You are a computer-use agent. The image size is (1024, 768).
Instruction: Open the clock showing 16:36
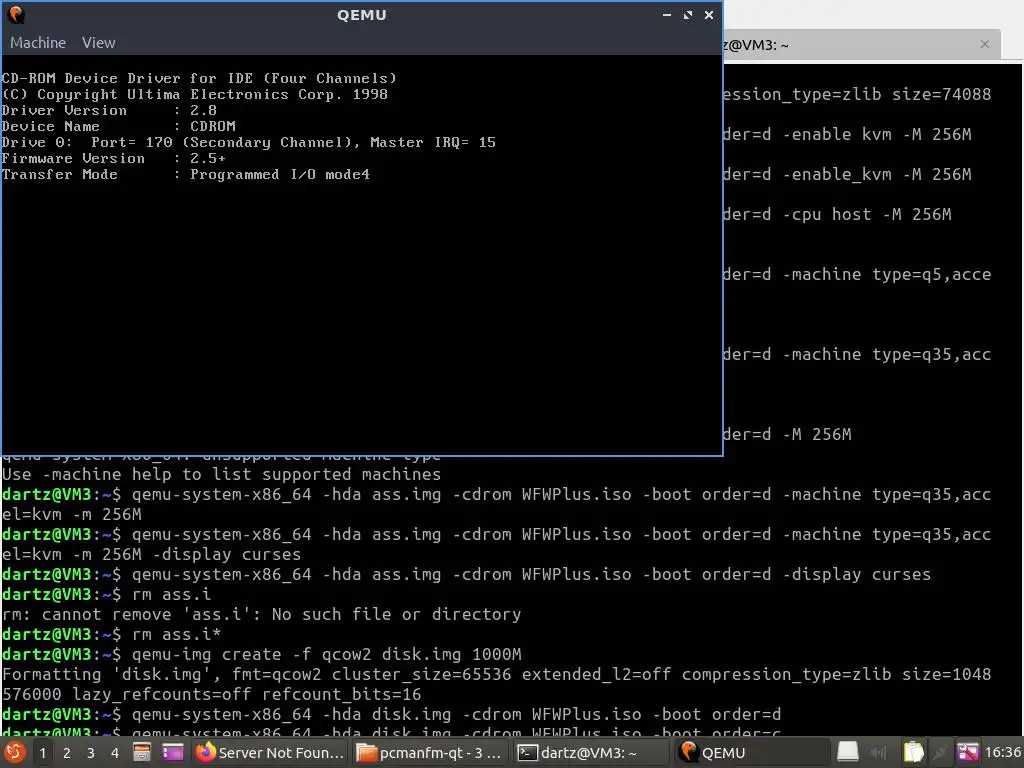(1002, 752)
